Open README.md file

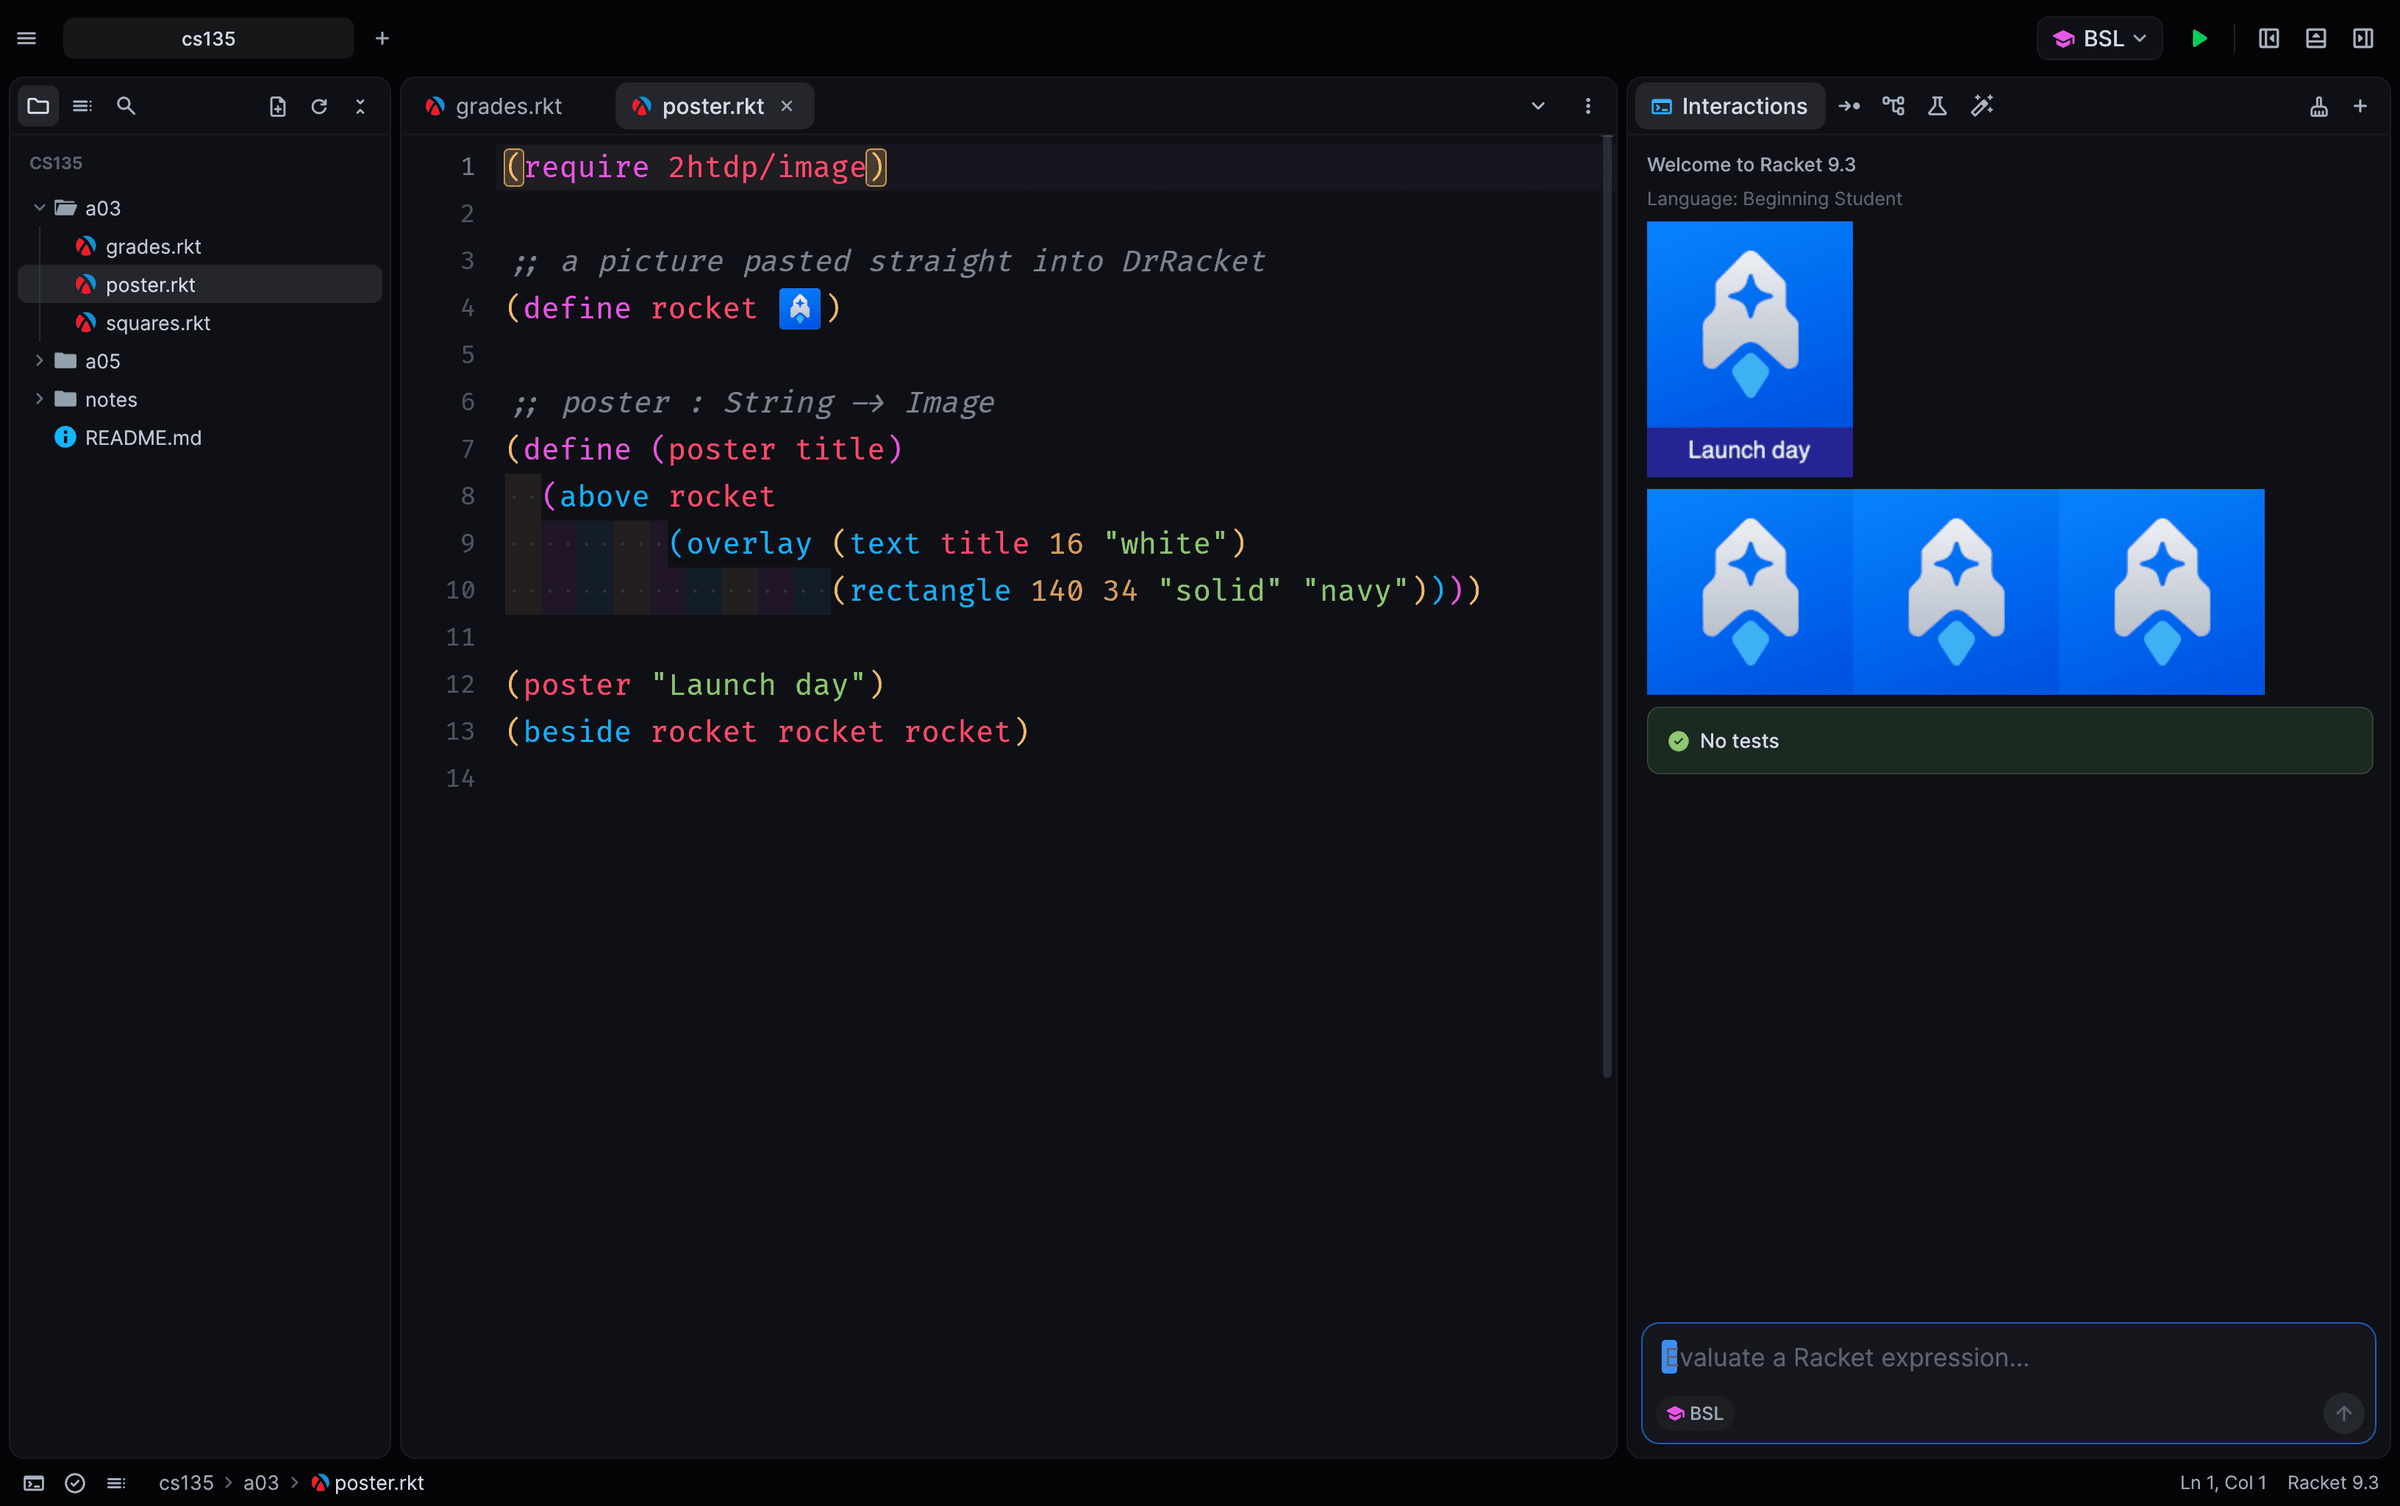pos(200,437)
